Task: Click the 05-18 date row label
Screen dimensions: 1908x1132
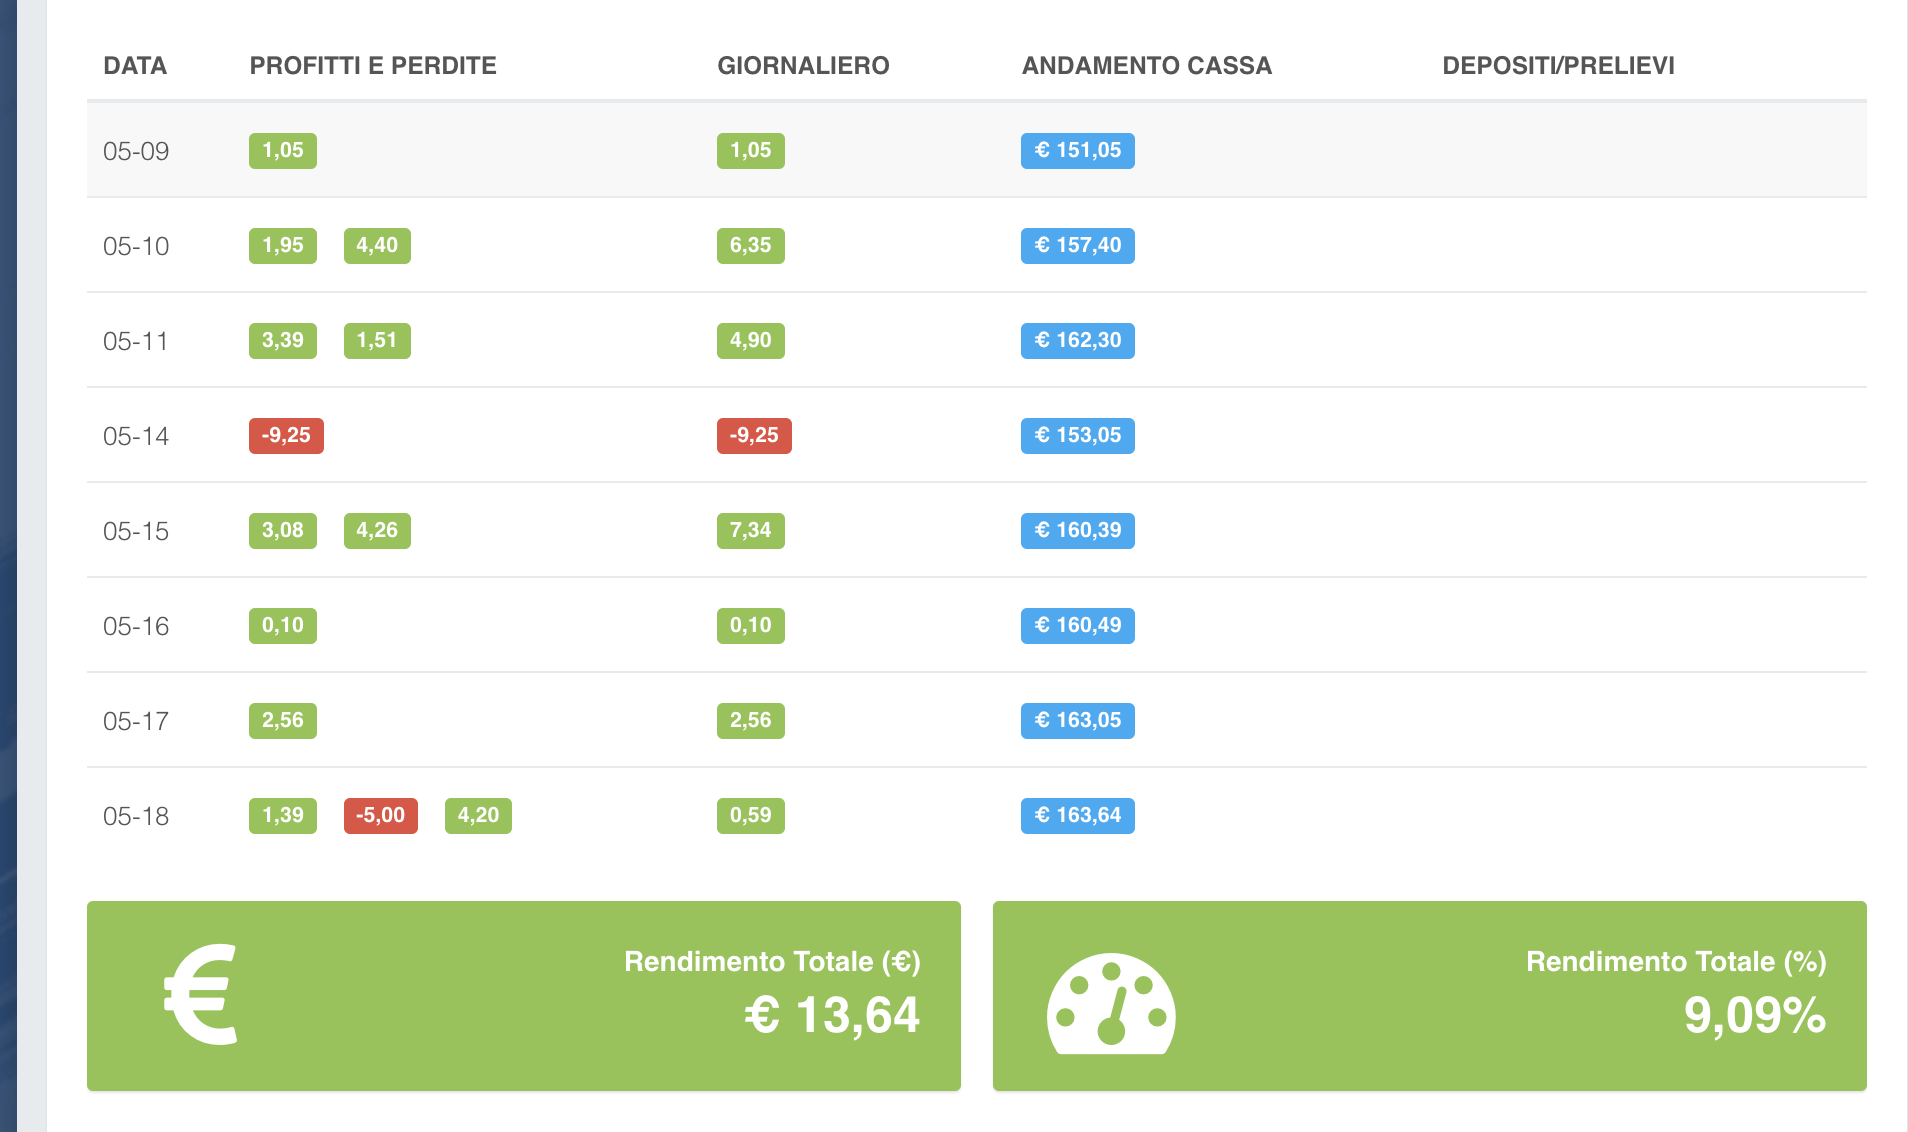Action: point(136,816)
